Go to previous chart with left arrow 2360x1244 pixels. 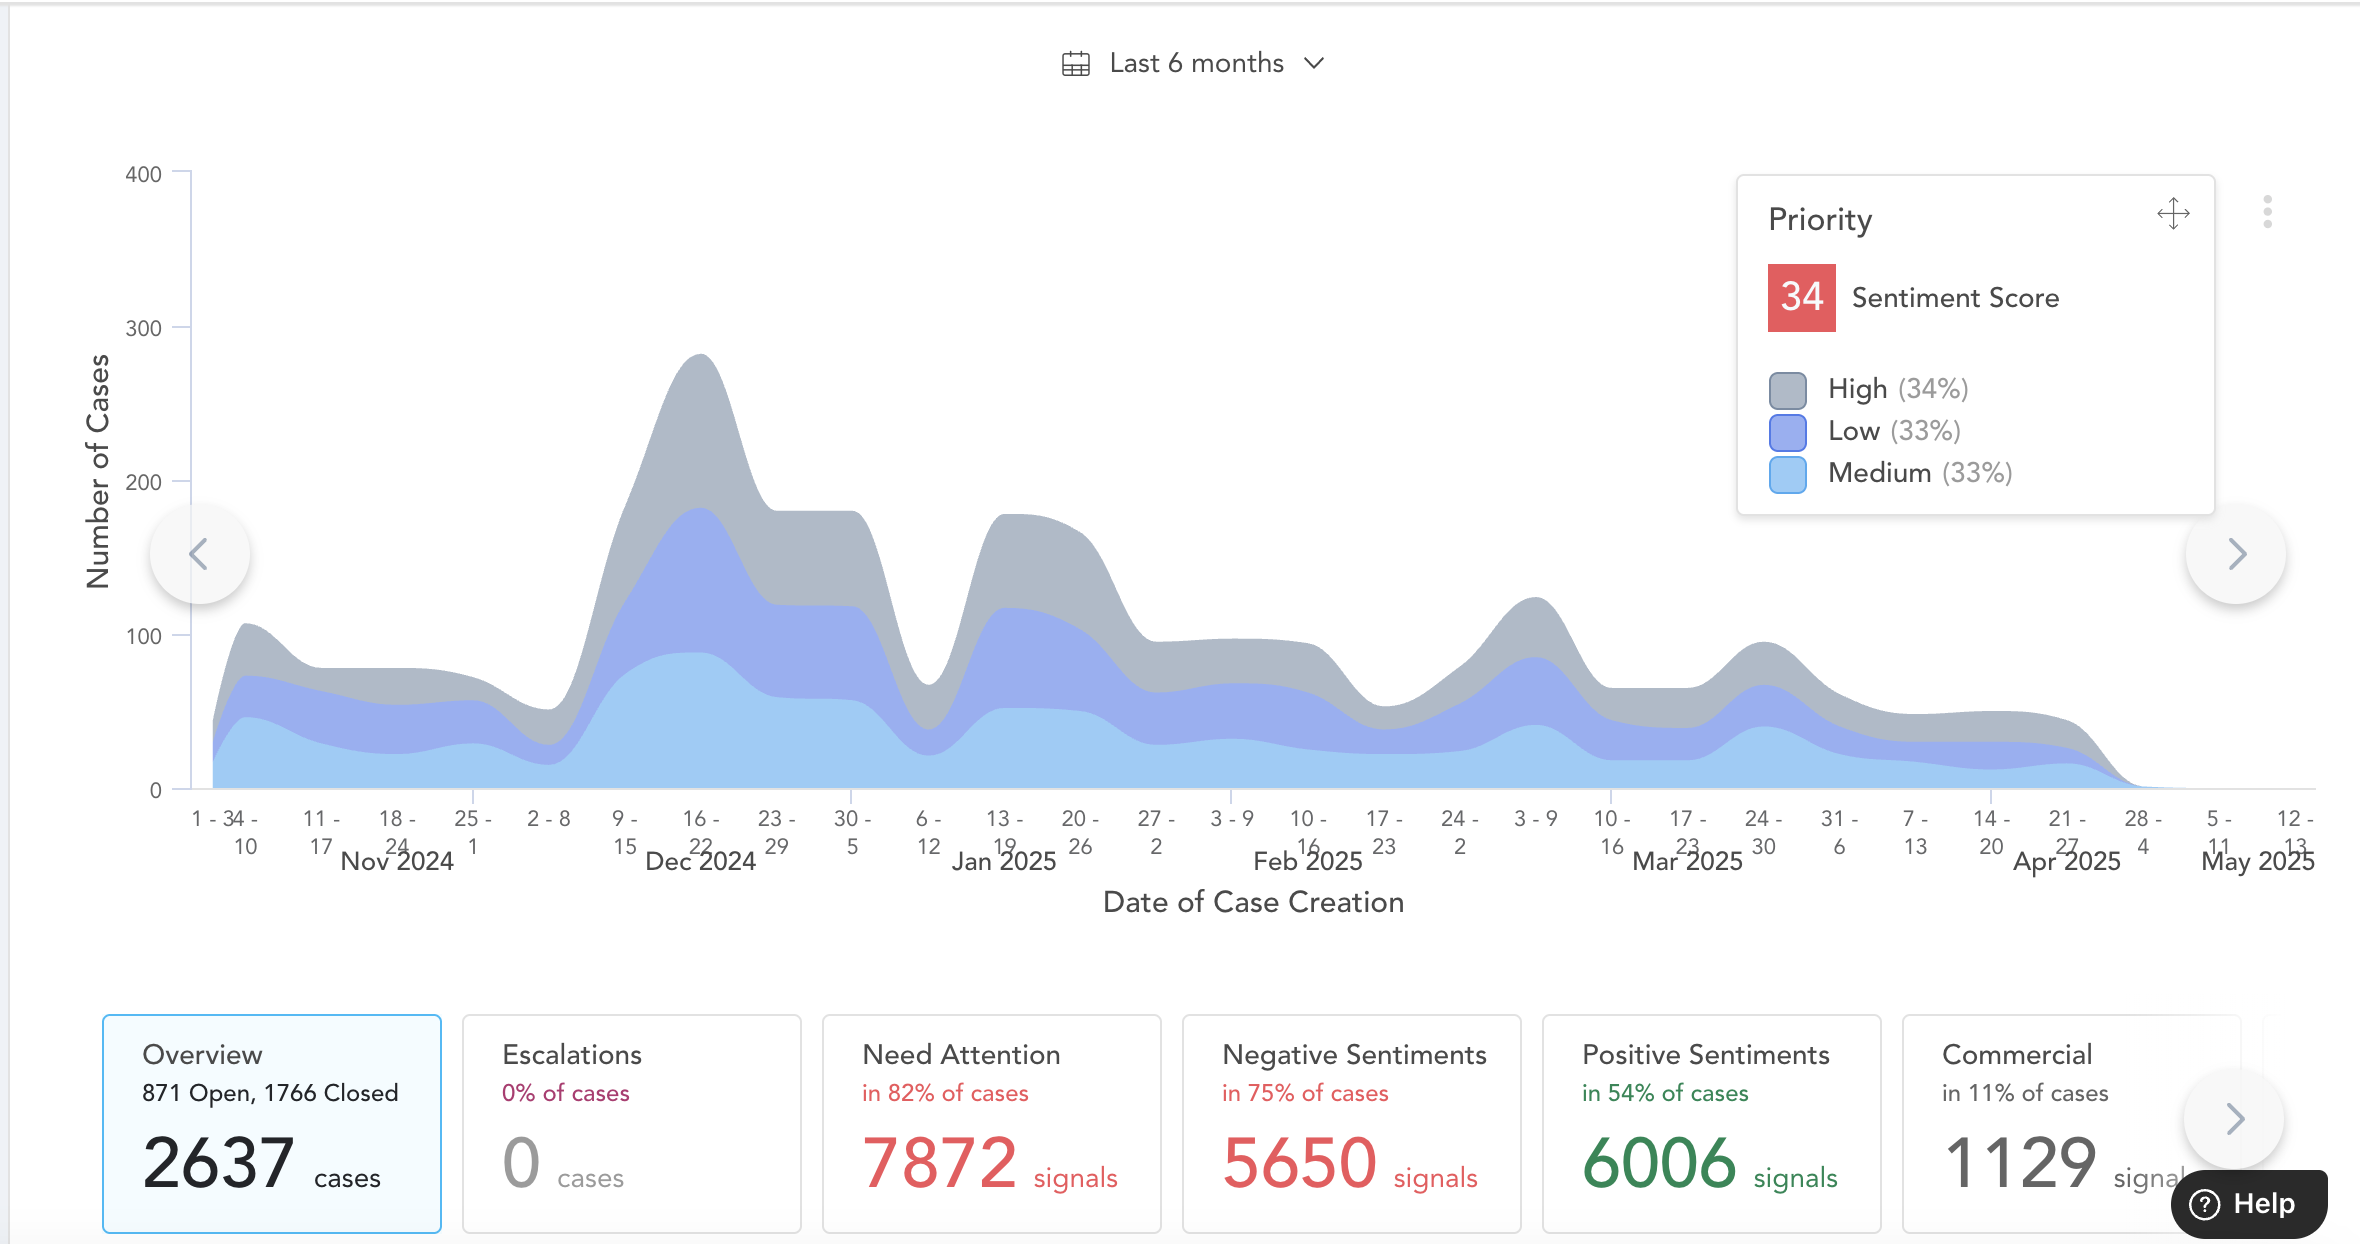click(x=199, y=554)
